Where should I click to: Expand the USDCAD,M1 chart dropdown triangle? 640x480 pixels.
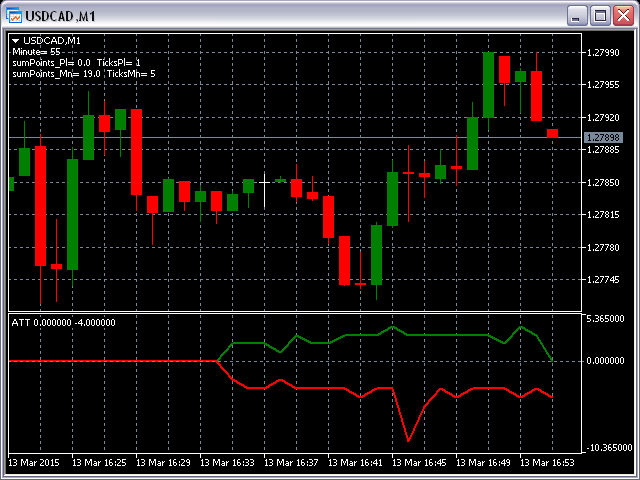[x=15, y=40]
